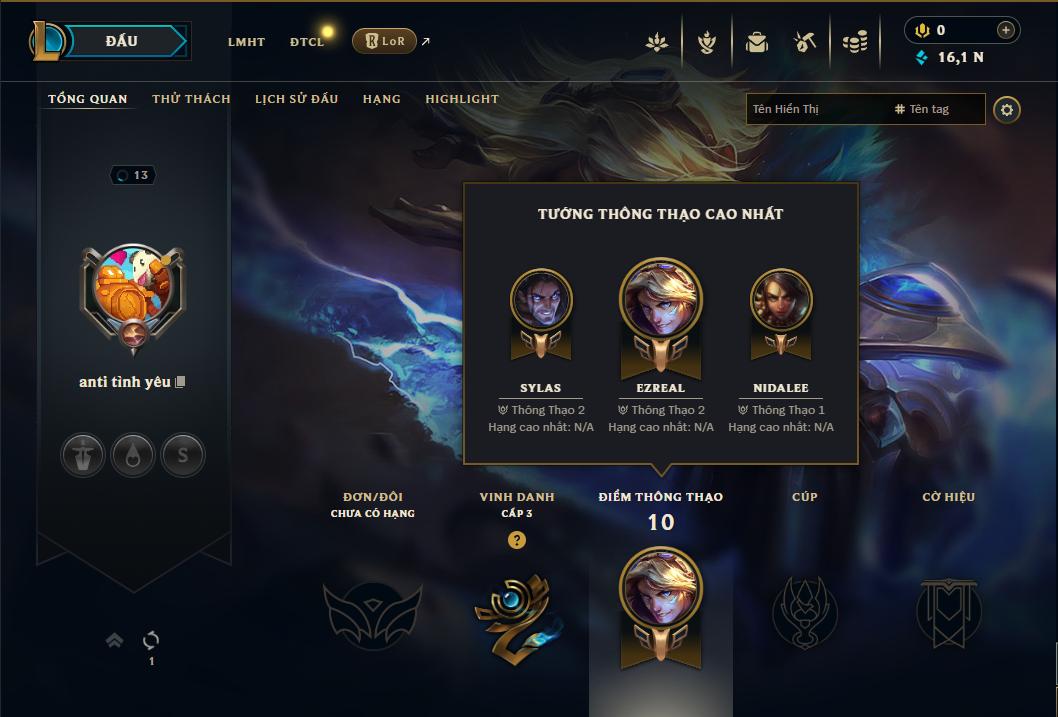
Task: Click the Tên Hiển Thị search field
Action: tap(818, 109)
